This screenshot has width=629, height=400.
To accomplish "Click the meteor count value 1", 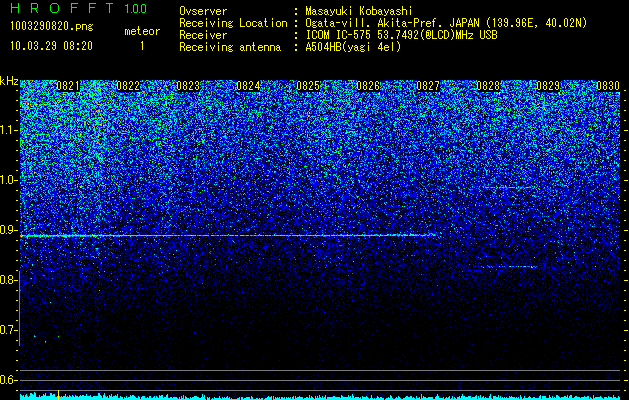I will (x=142, y=46).
